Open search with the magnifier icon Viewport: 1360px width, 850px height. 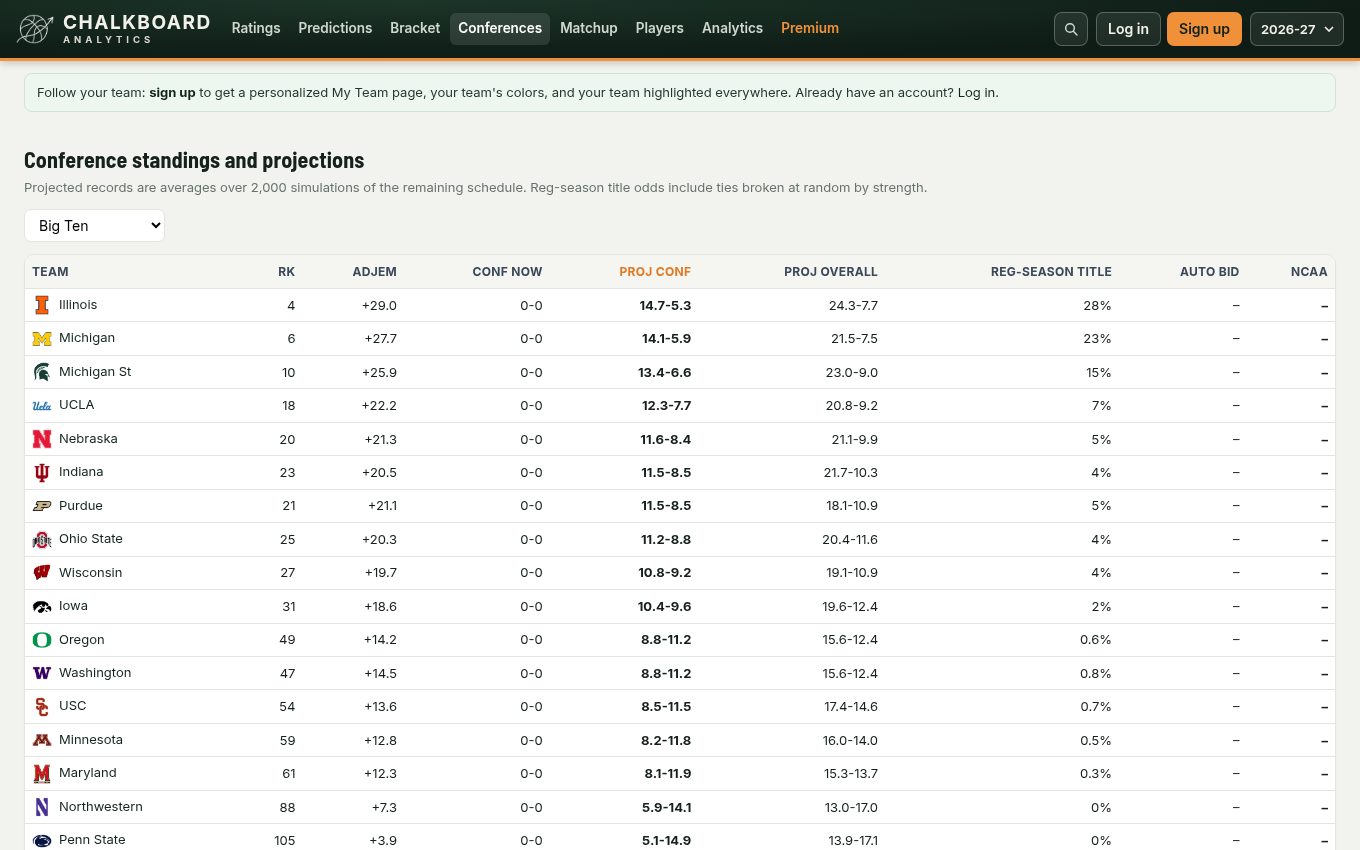(x=1070, y=29)
